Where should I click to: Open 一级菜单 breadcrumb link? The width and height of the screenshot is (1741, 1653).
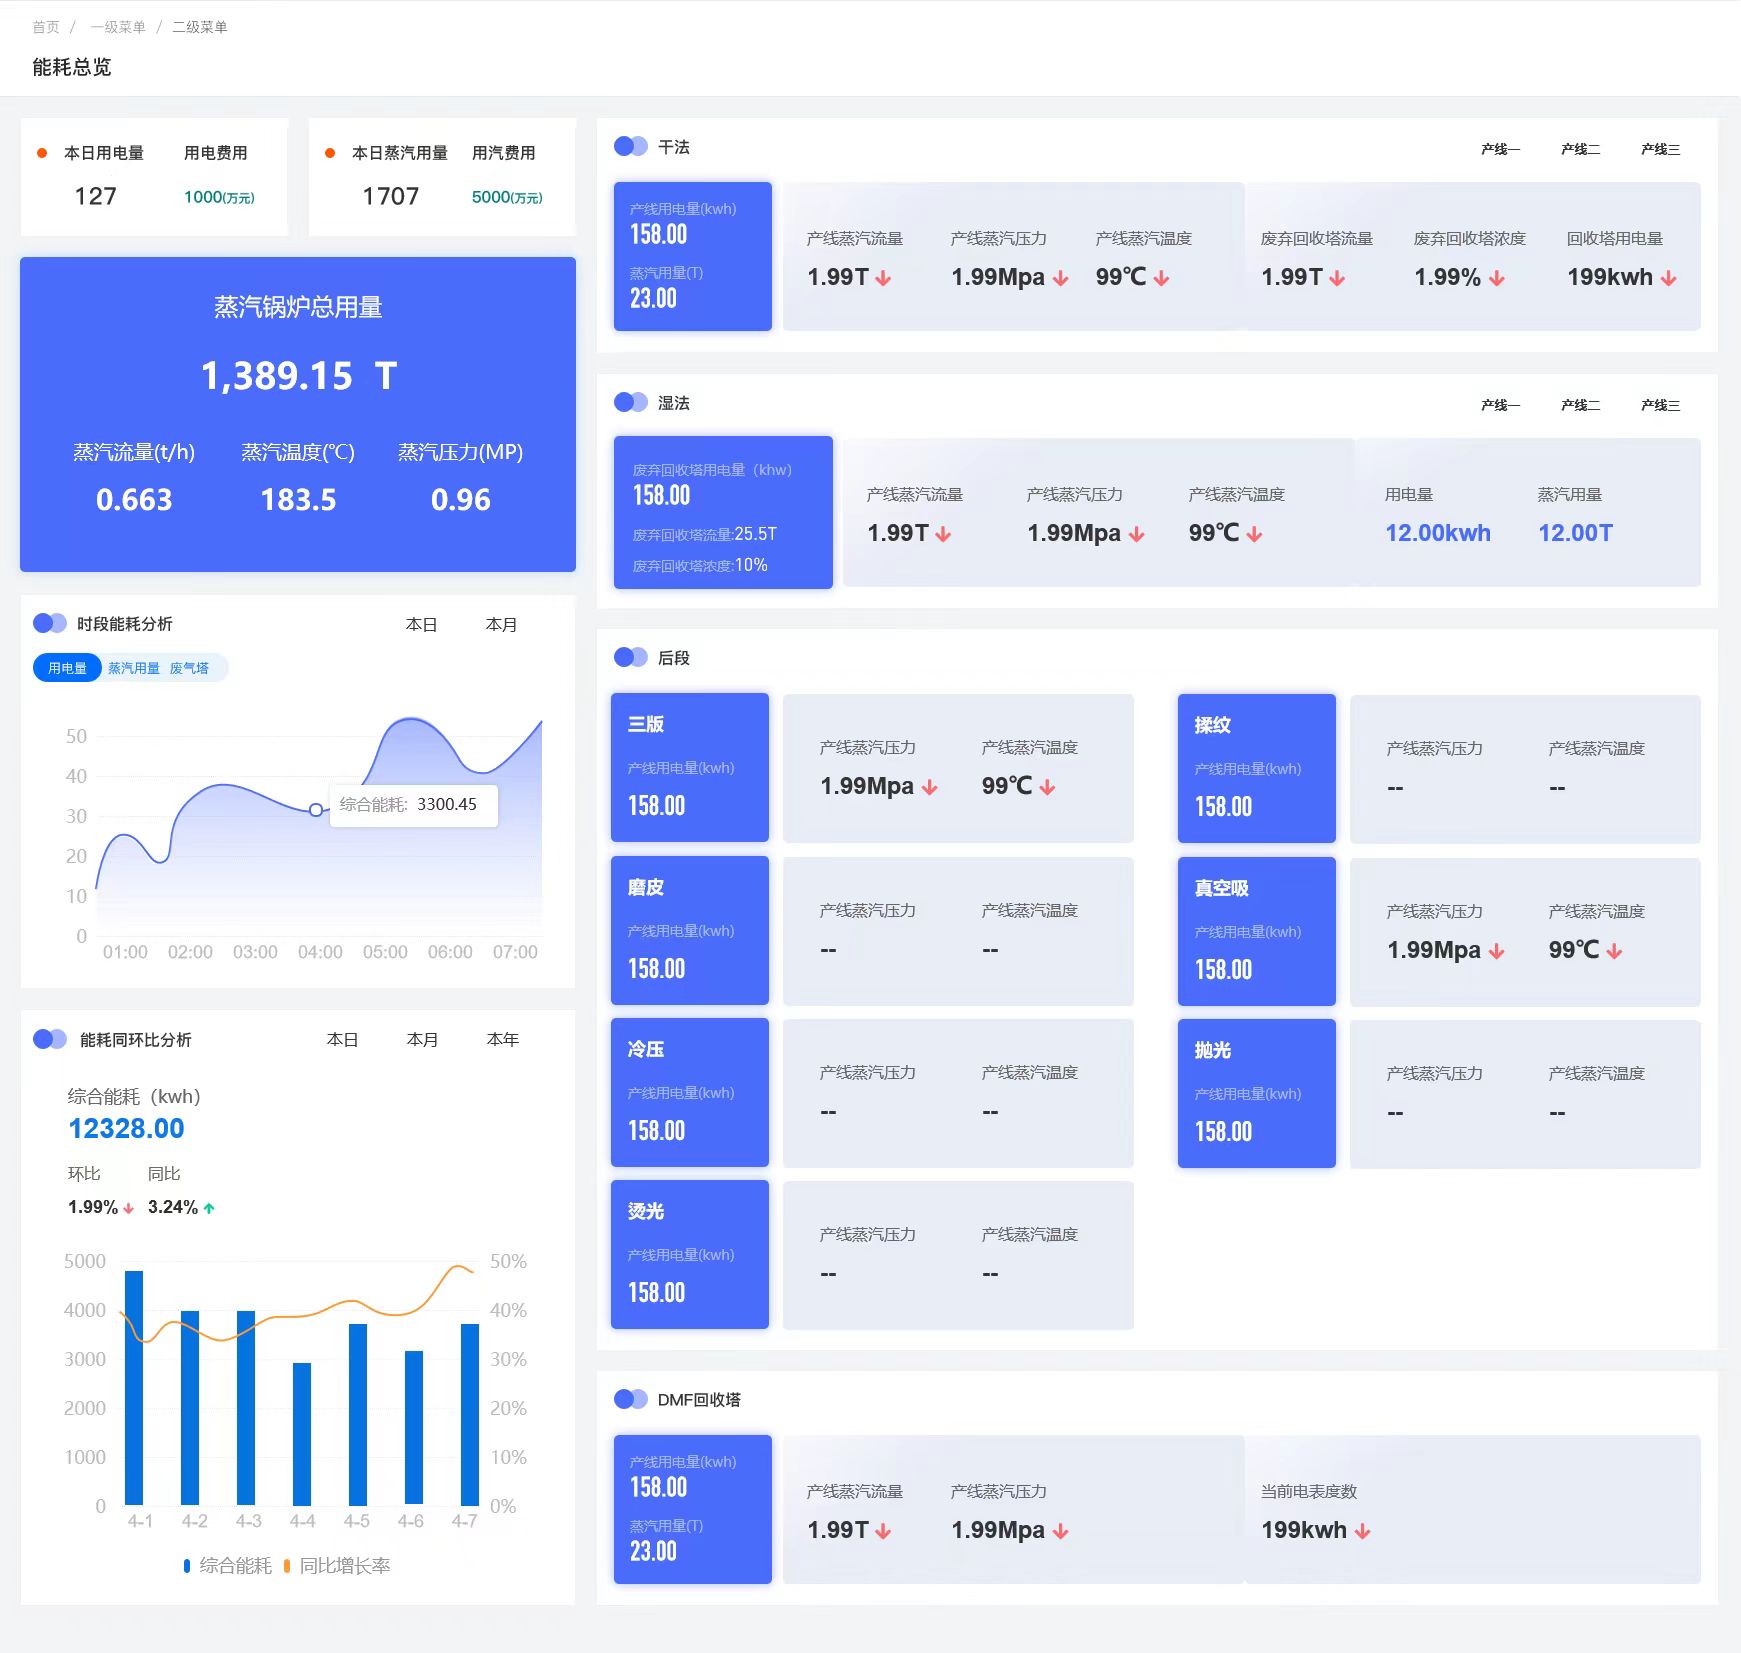(x=118, y=27)
